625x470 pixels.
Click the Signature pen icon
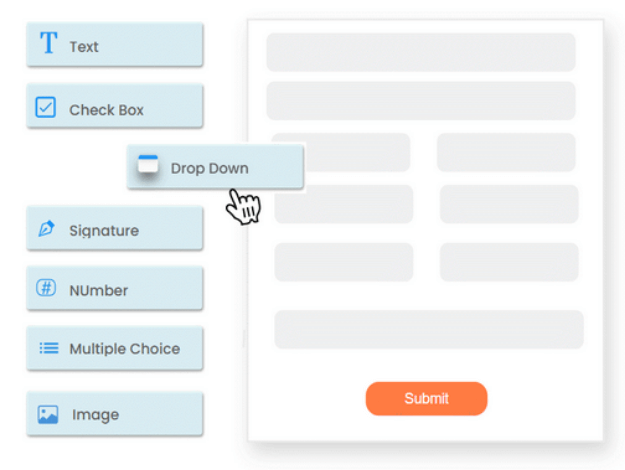47,229
